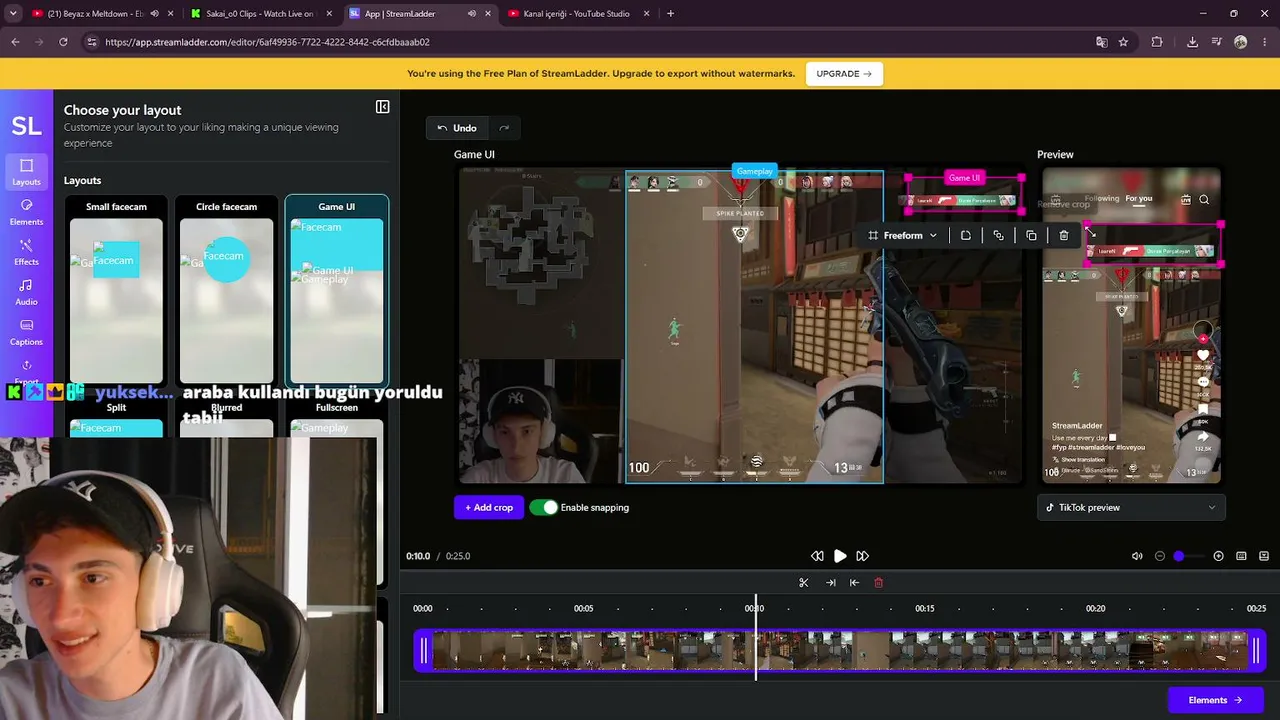Click the timeline zoom slider handle

(1179, 556)
